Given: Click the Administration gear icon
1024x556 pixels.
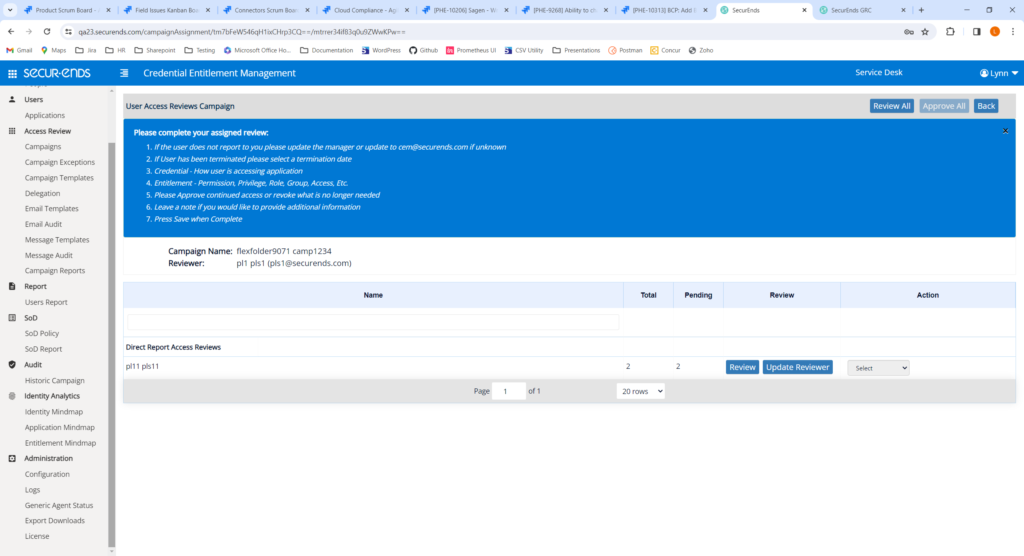Looking at the screenshot, I should (x=12, y=459).
